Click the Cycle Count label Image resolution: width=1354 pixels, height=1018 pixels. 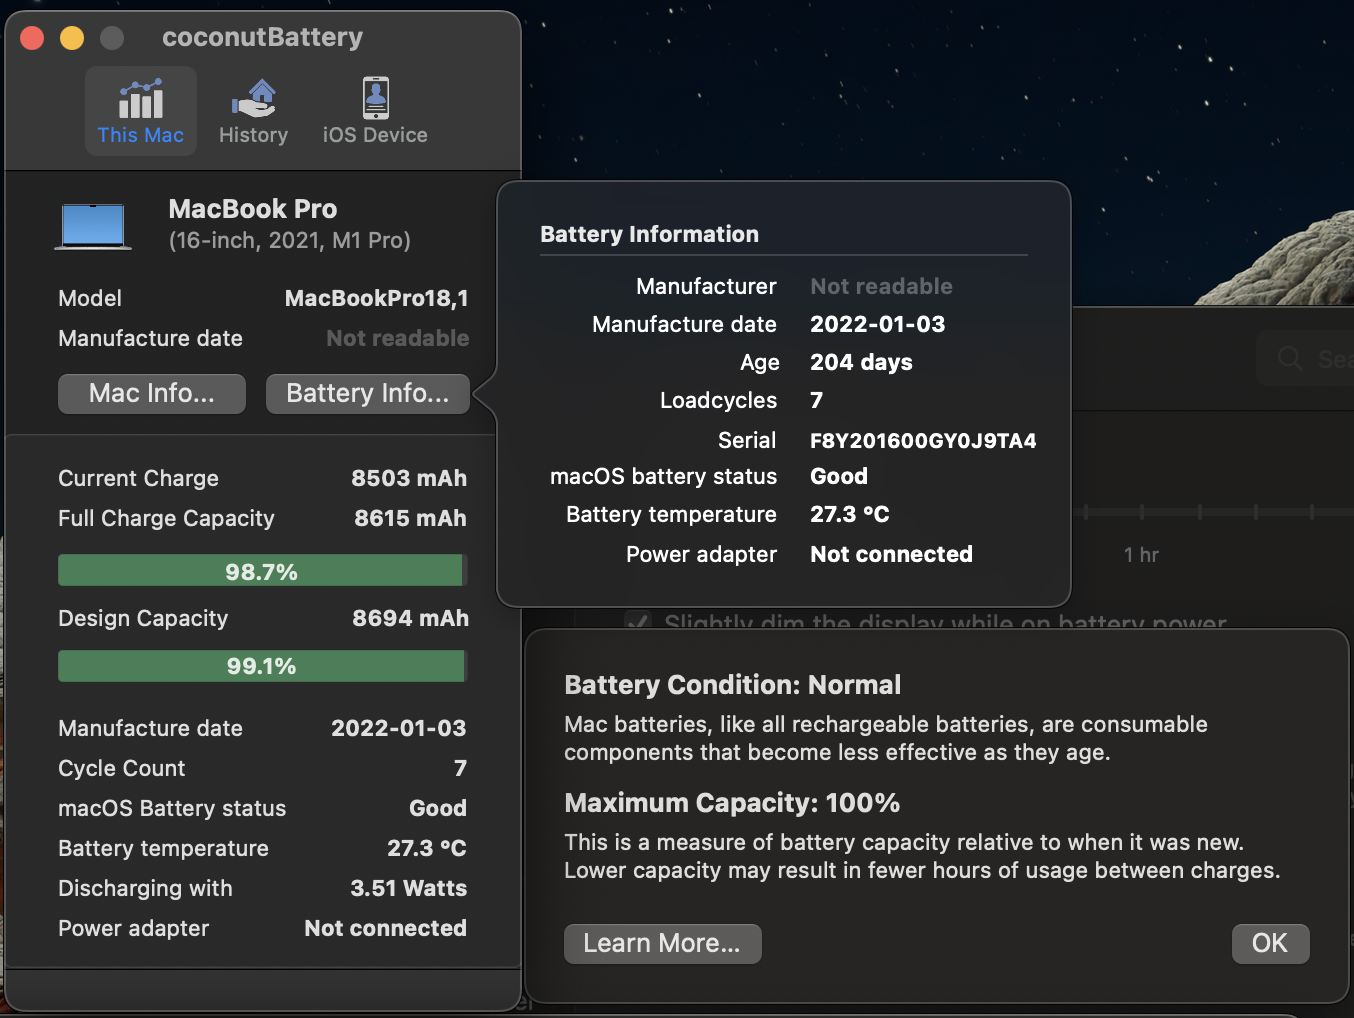point(122,768)
